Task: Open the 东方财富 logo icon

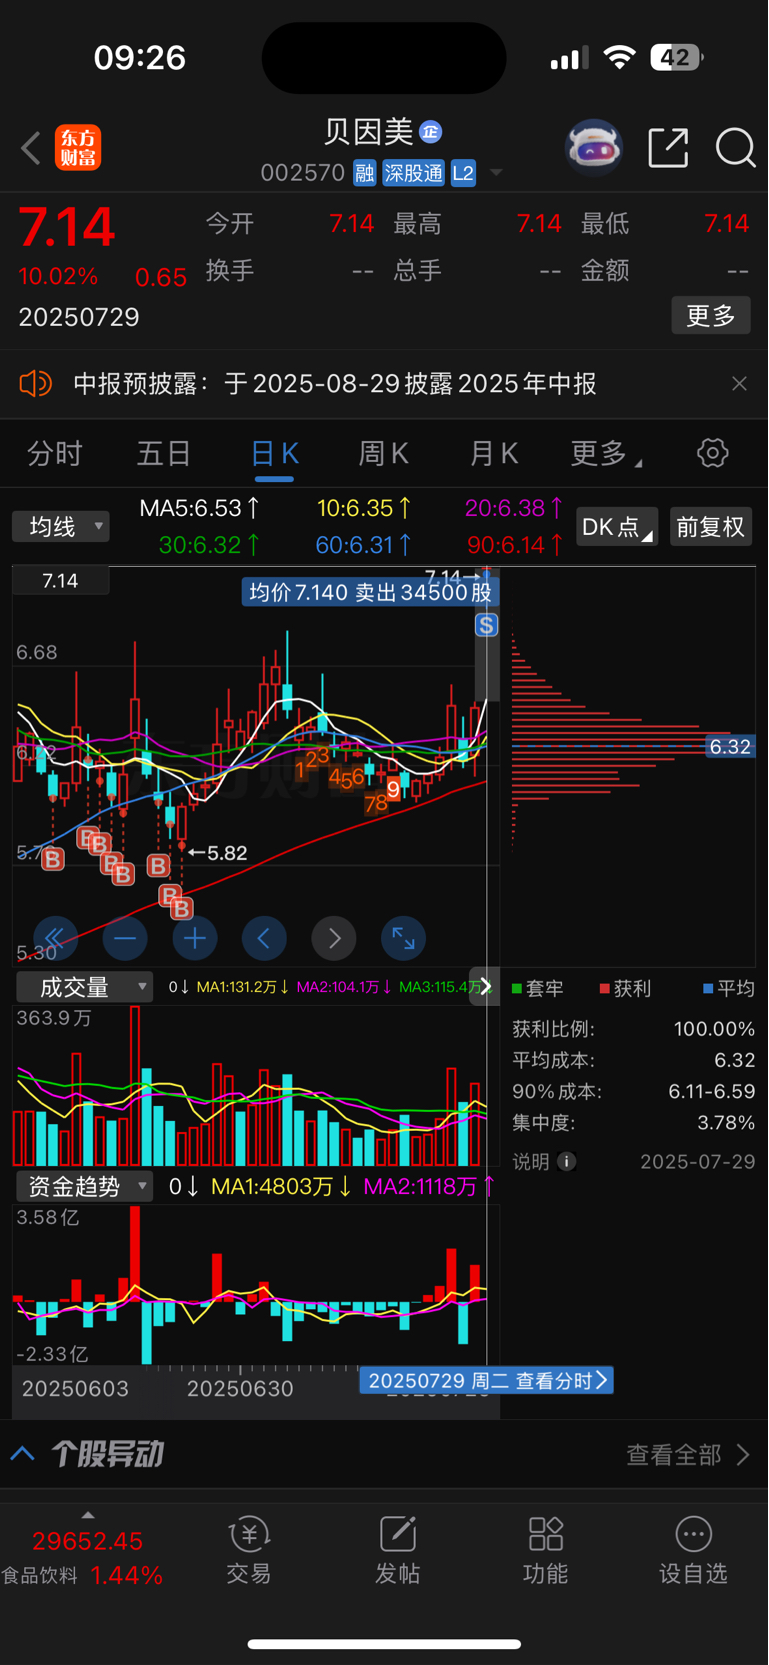Action: 78,148
